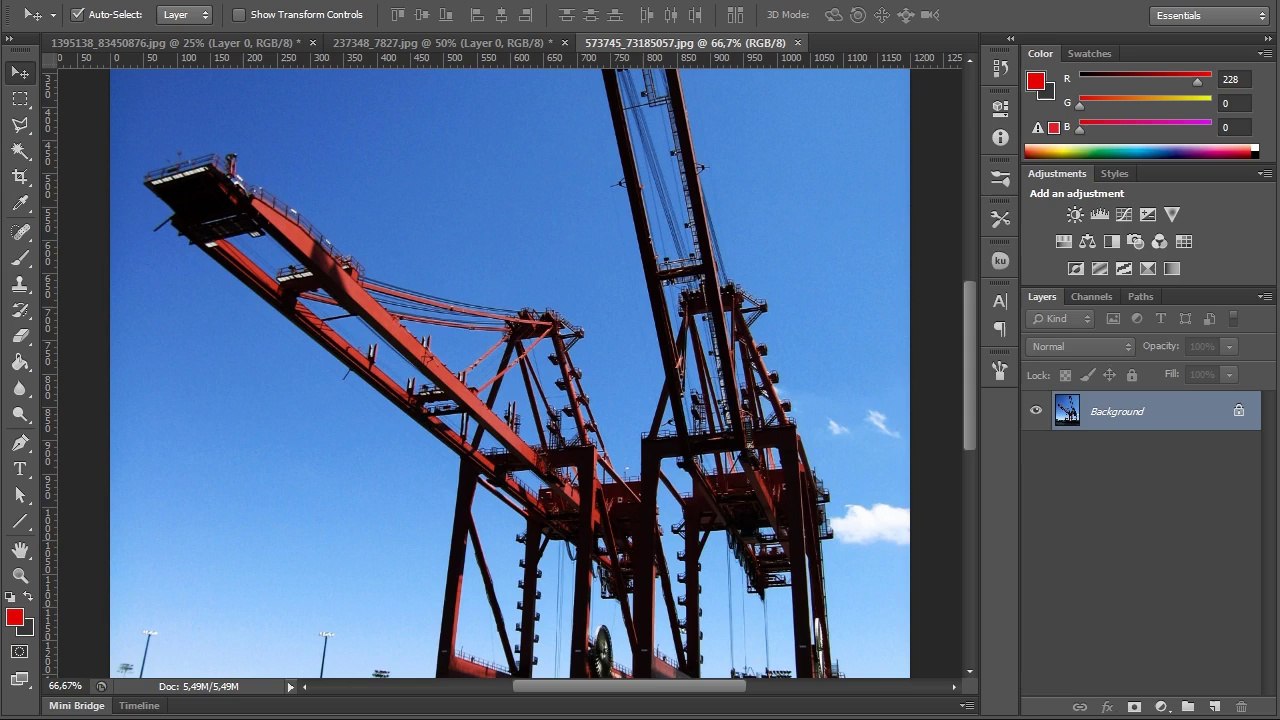Viewport: 1280px width, 720px height.
Task: Open the Normal blend mode dropdown
Action: click(x=1080, y=347)
